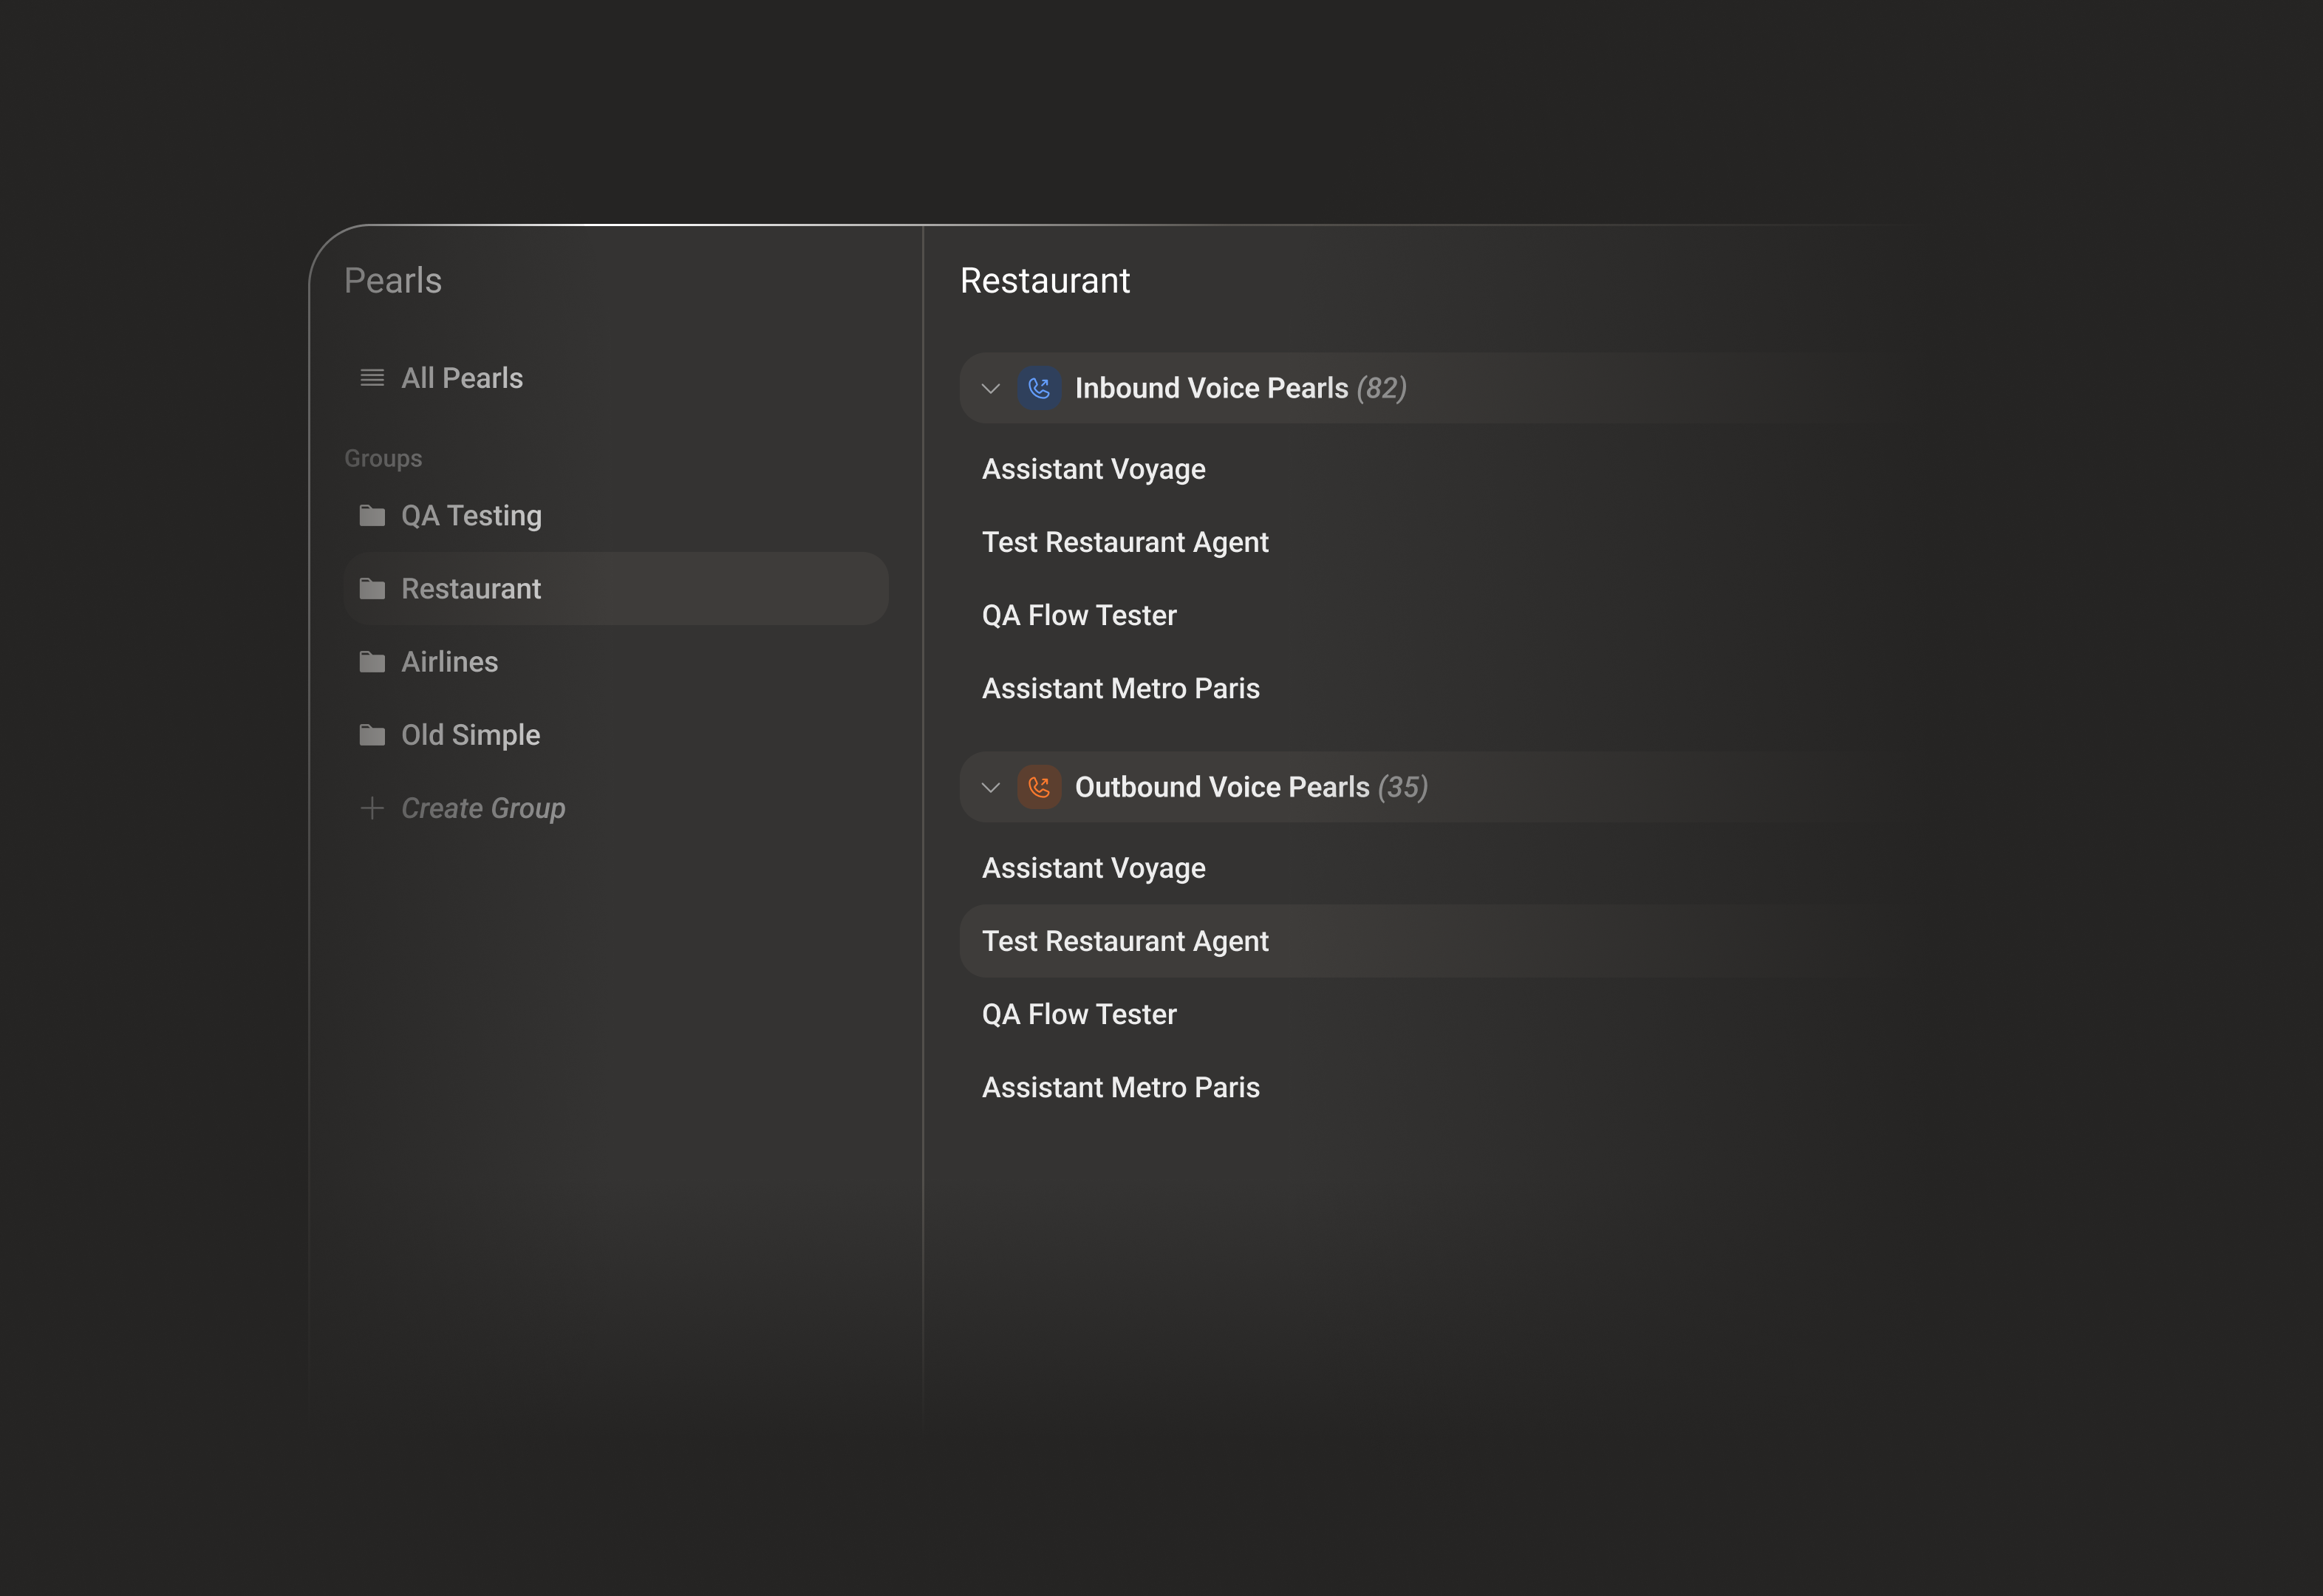
Task: Click the Pearls sidebar title
Action: click(x=393, y=281)
